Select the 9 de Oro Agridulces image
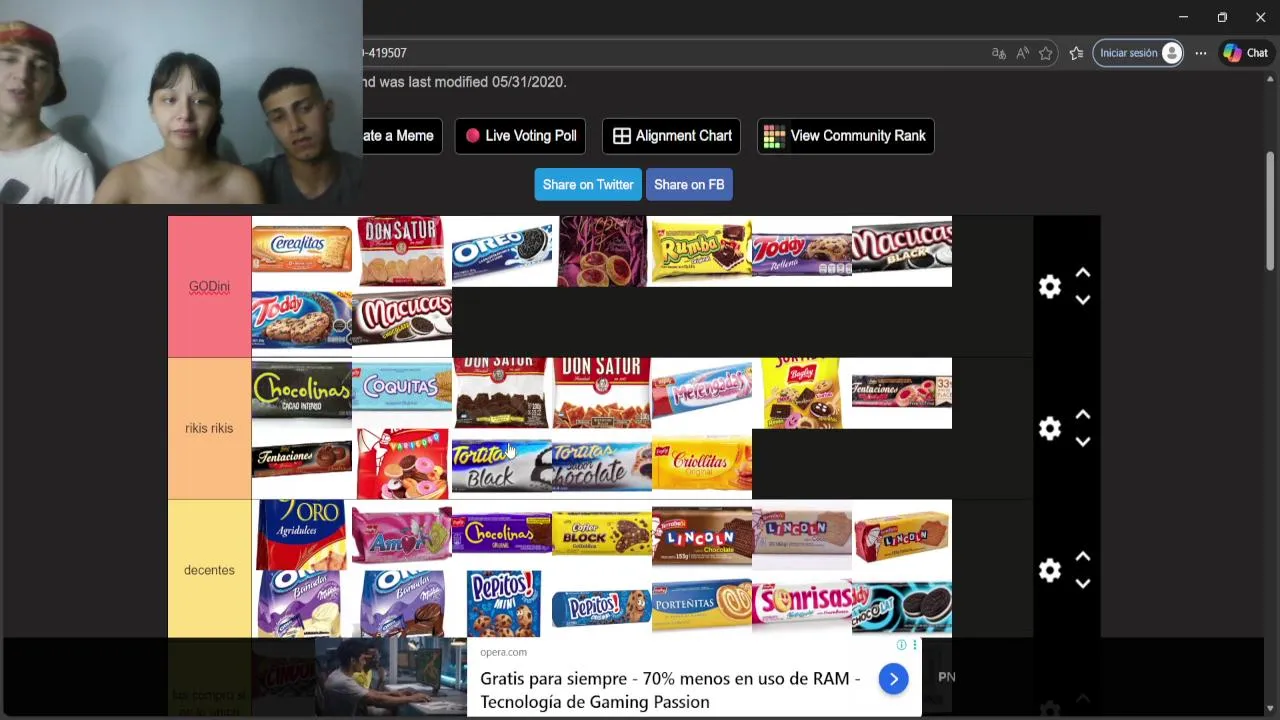Screen dimensions: 1280x720 point(302,535)
